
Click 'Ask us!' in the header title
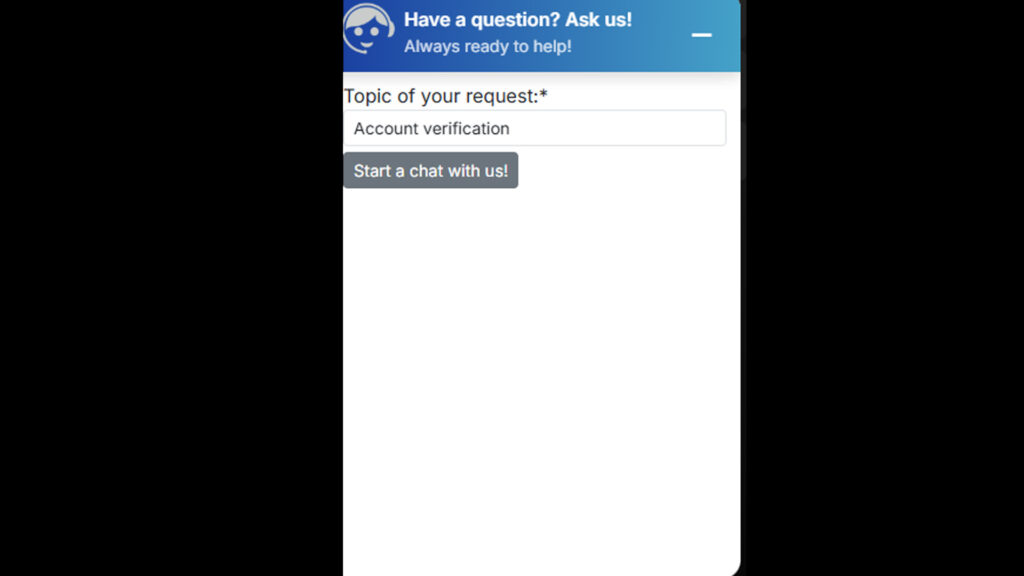(x=598, y=20)
